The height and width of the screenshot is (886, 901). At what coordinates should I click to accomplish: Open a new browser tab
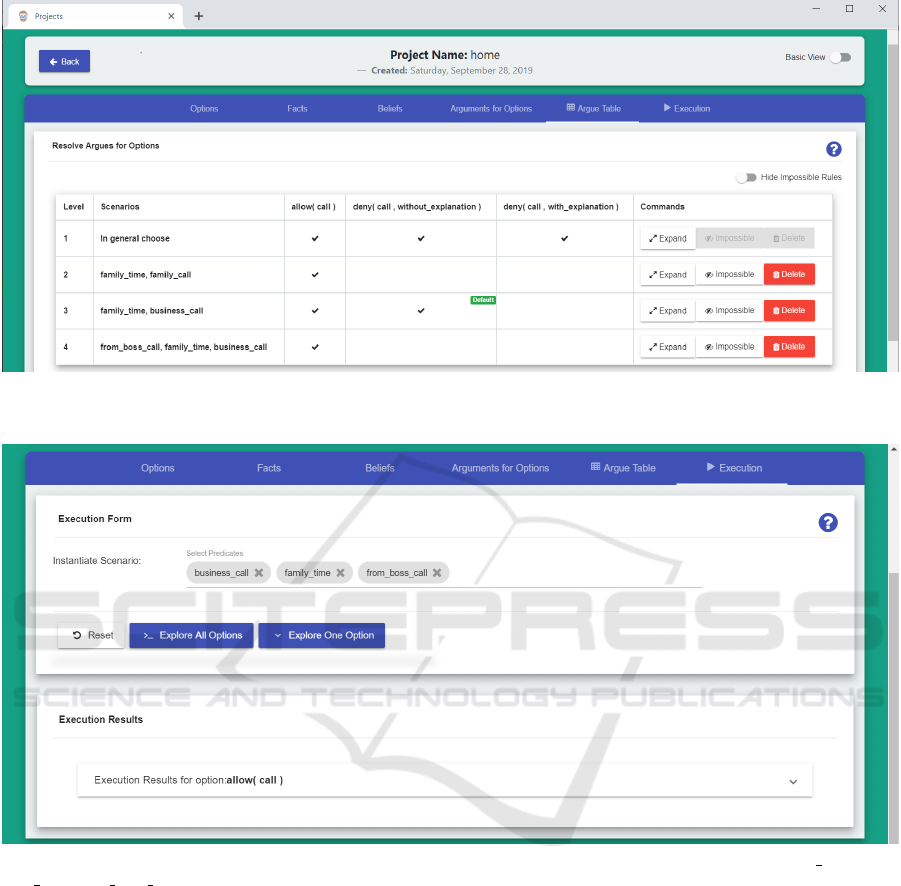point(198,16)
